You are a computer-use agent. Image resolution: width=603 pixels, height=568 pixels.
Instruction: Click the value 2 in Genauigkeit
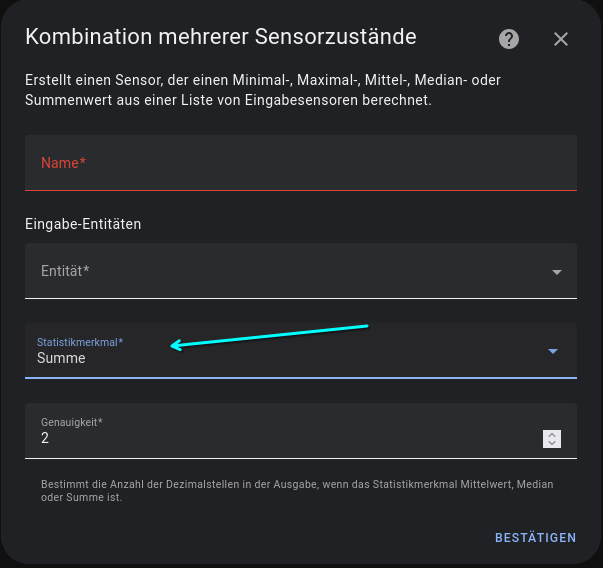(x=45, y=439)
